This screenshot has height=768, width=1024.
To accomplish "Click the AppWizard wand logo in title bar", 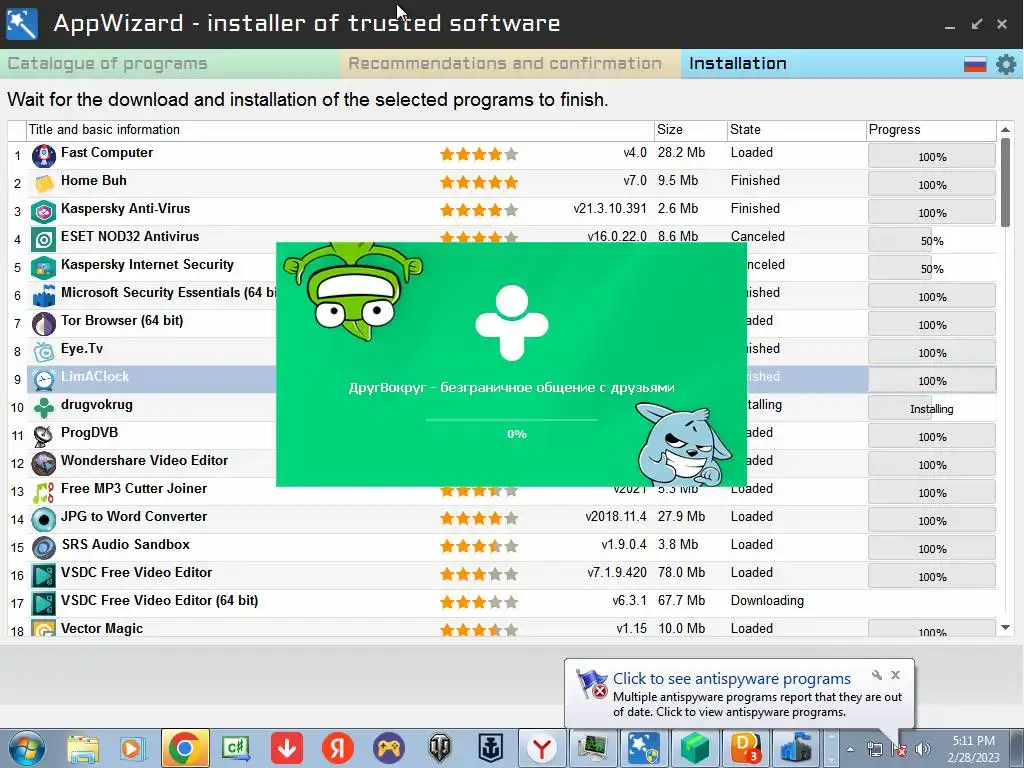I will pyautogui.click(x=22, y=24).
